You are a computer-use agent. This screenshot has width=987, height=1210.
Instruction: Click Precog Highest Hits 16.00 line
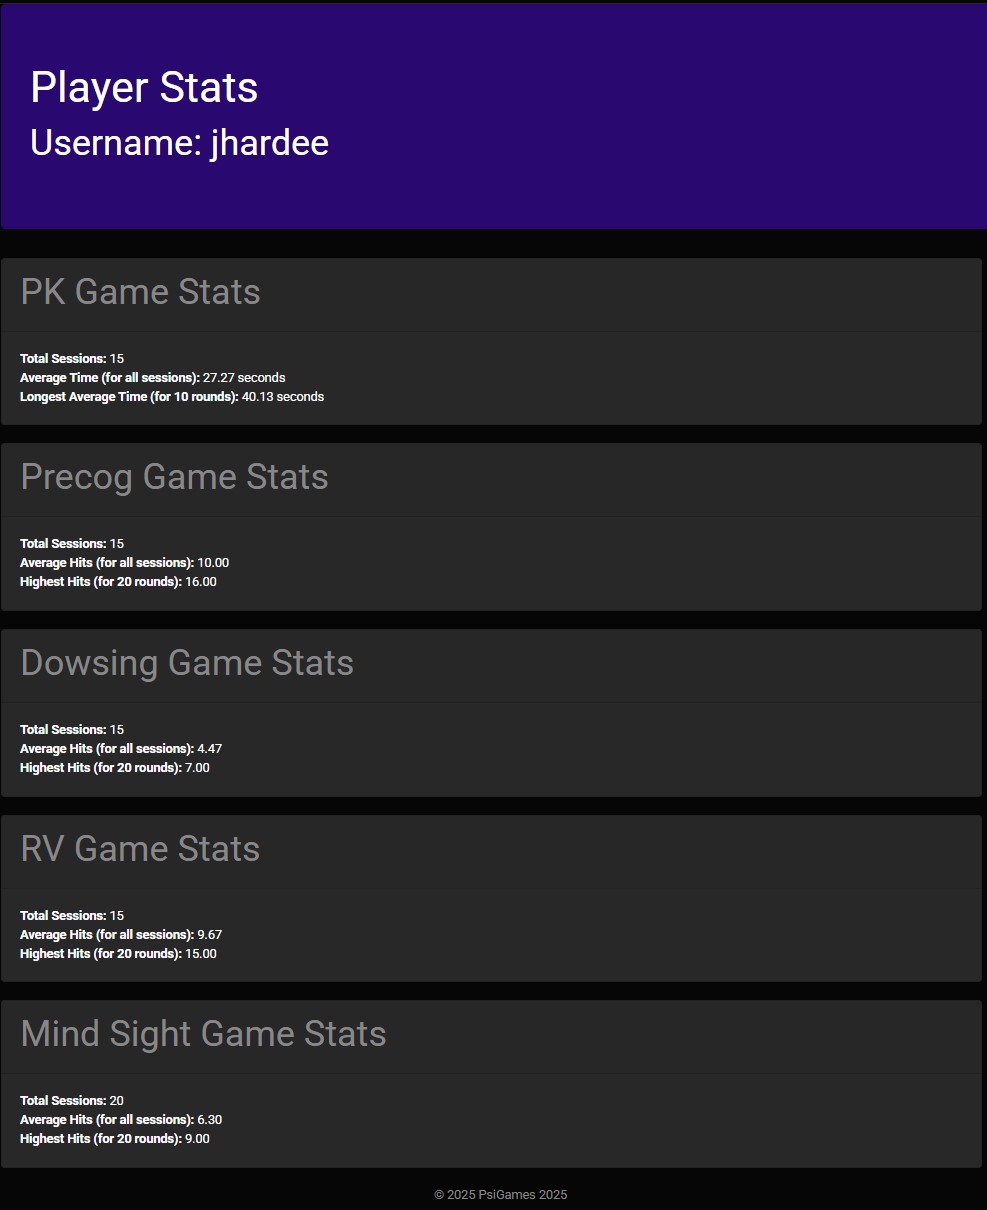point(118,582)
